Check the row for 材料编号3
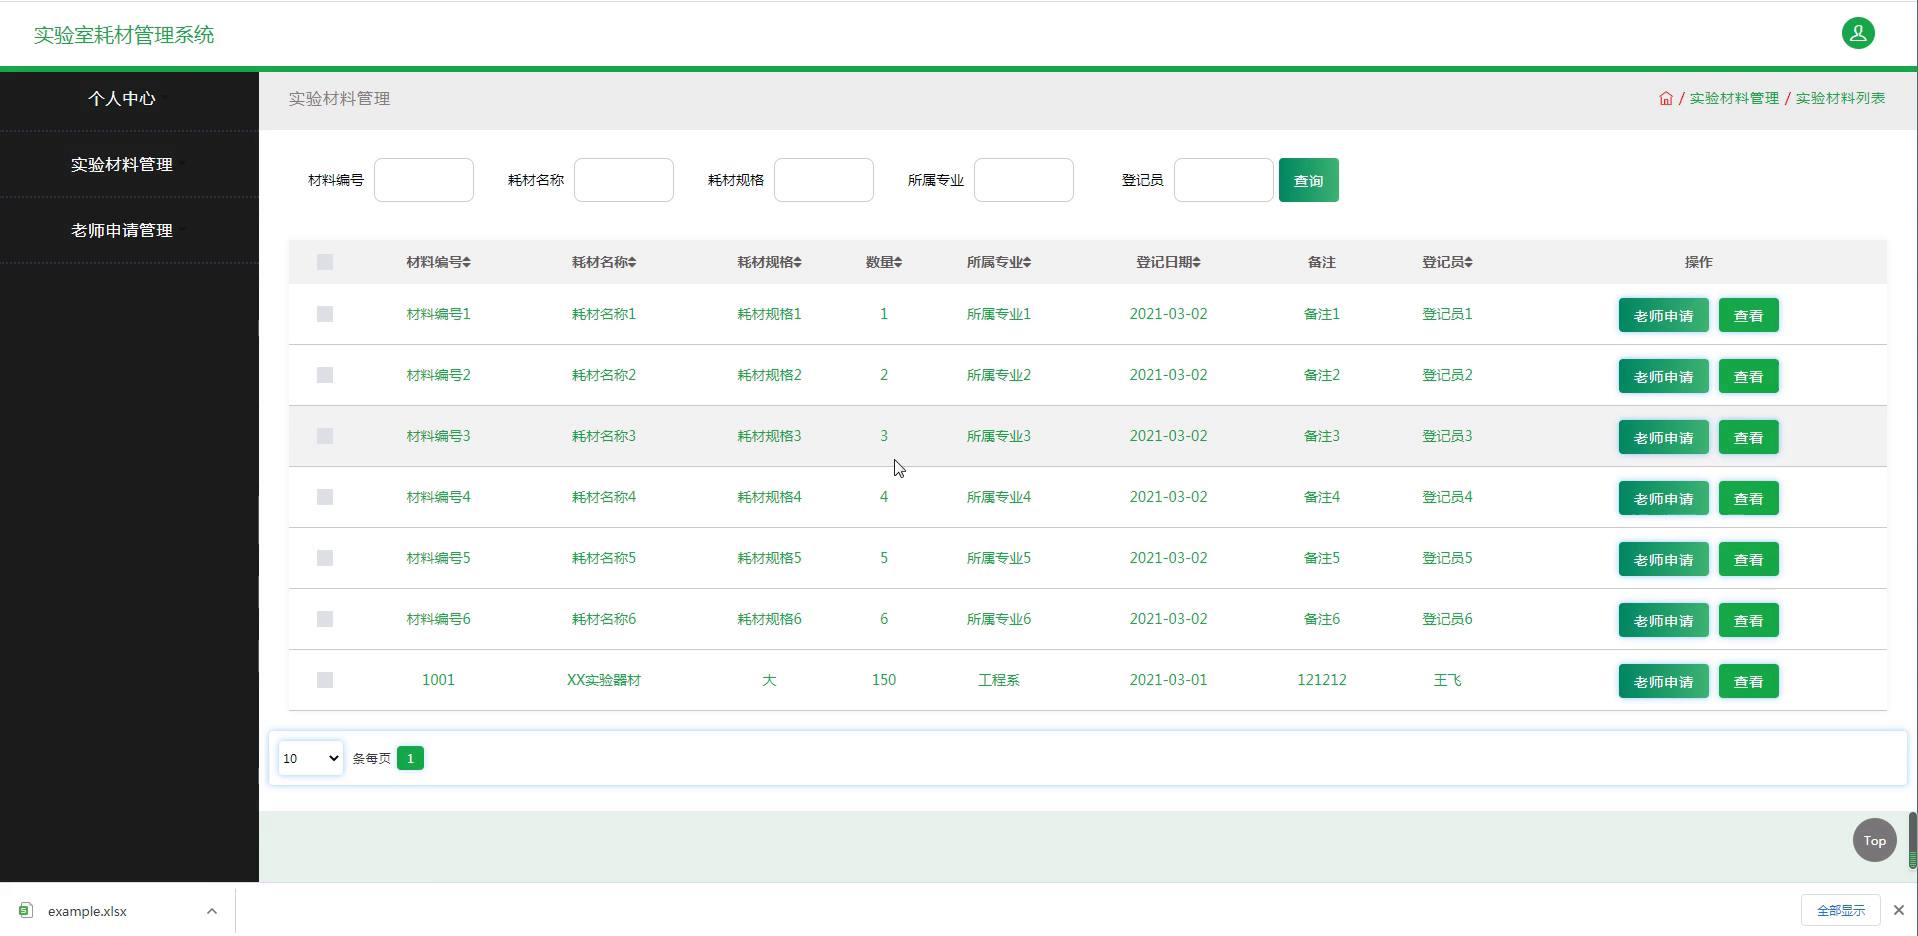1918x936 pixels. click(x=325, y=436)
